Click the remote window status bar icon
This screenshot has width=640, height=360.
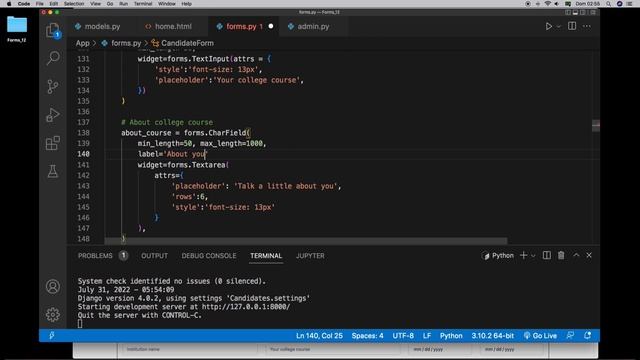coord(52,336)
